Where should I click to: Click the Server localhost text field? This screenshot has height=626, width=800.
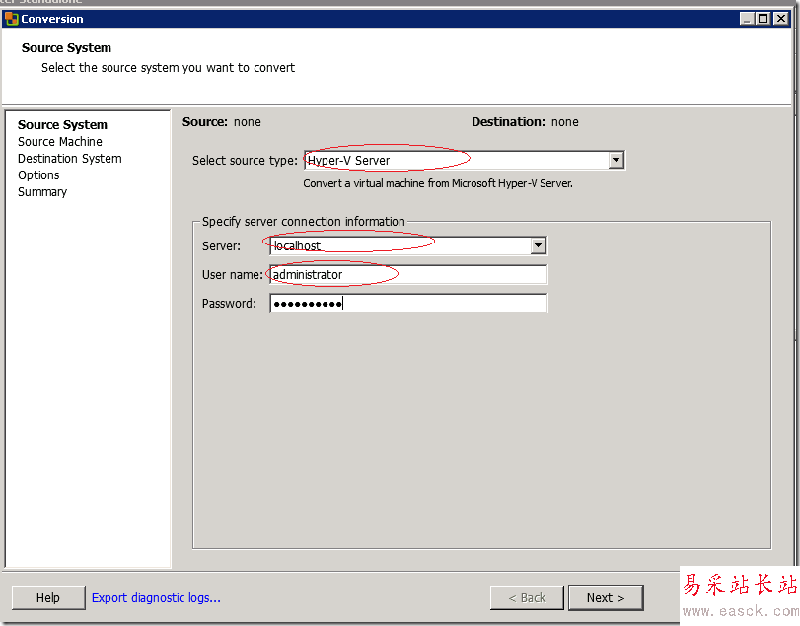tap(400, 245)
